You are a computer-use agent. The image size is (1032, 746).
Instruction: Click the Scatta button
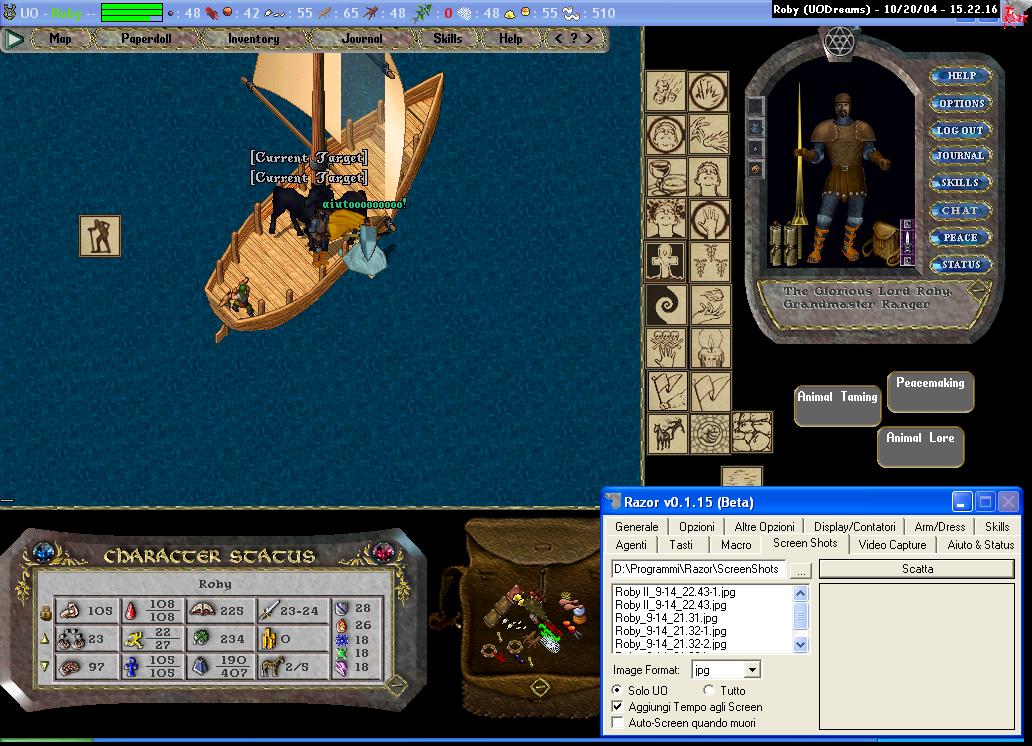[x=917, y=569]
